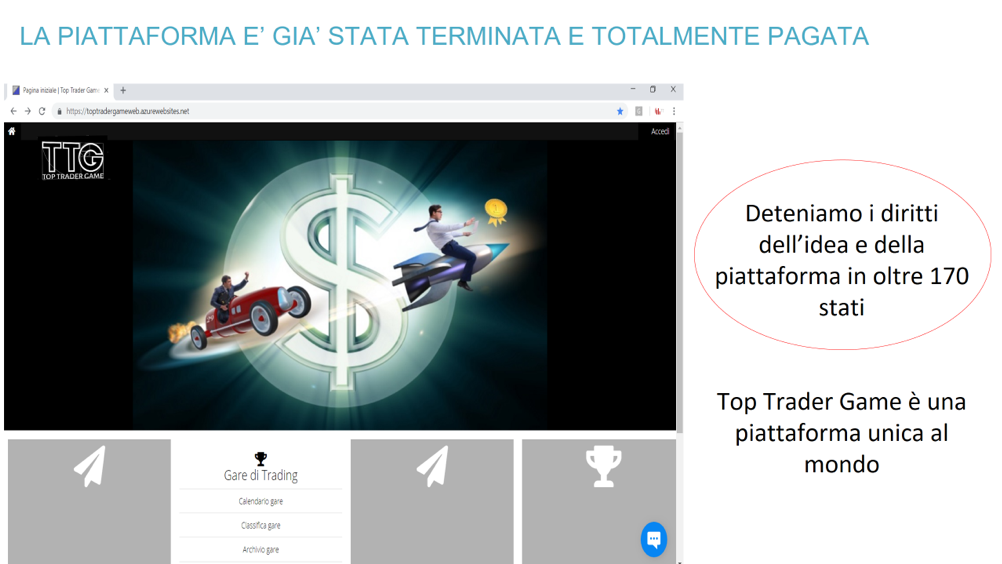Viewport: 1002px width, 564px height.
Task: Open the Archivio gare link
Action: [x=261, y=550]
